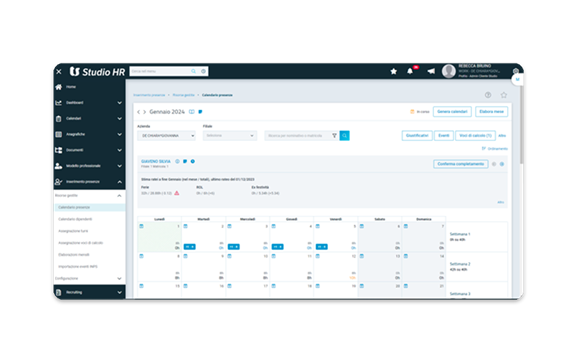The width and height of the screenshot is (576, 362).
Task: Click the Conferma completamento button
Action: coord(461,164)
